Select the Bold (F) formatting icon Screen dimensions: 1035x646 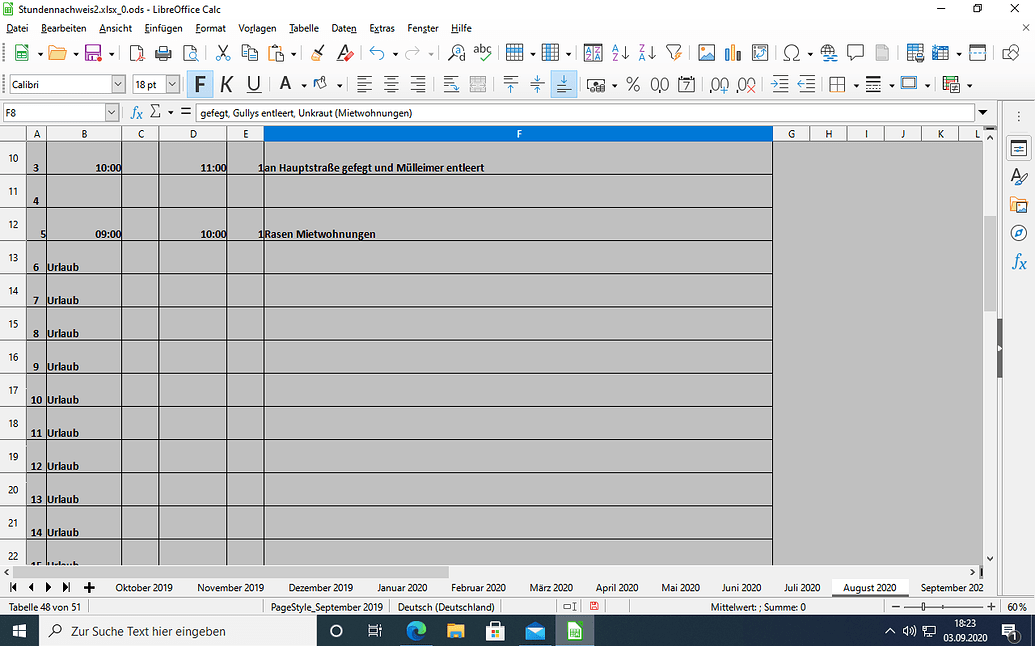click(x=199, y=84)
